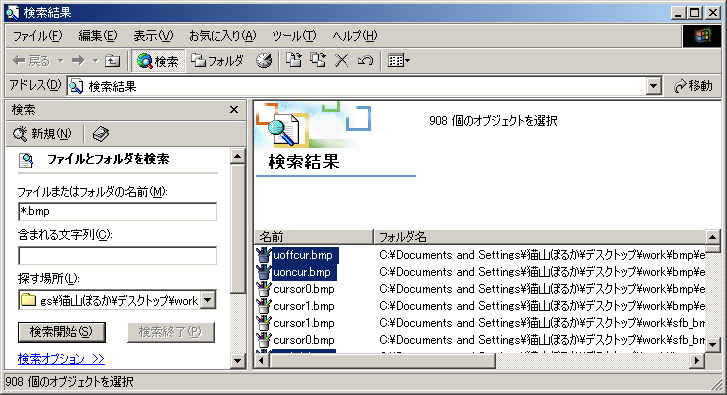Open the Views dropdown in toolbar
Image resolution: width=727 pixels, height=395 pixels.
pos(399,61)
